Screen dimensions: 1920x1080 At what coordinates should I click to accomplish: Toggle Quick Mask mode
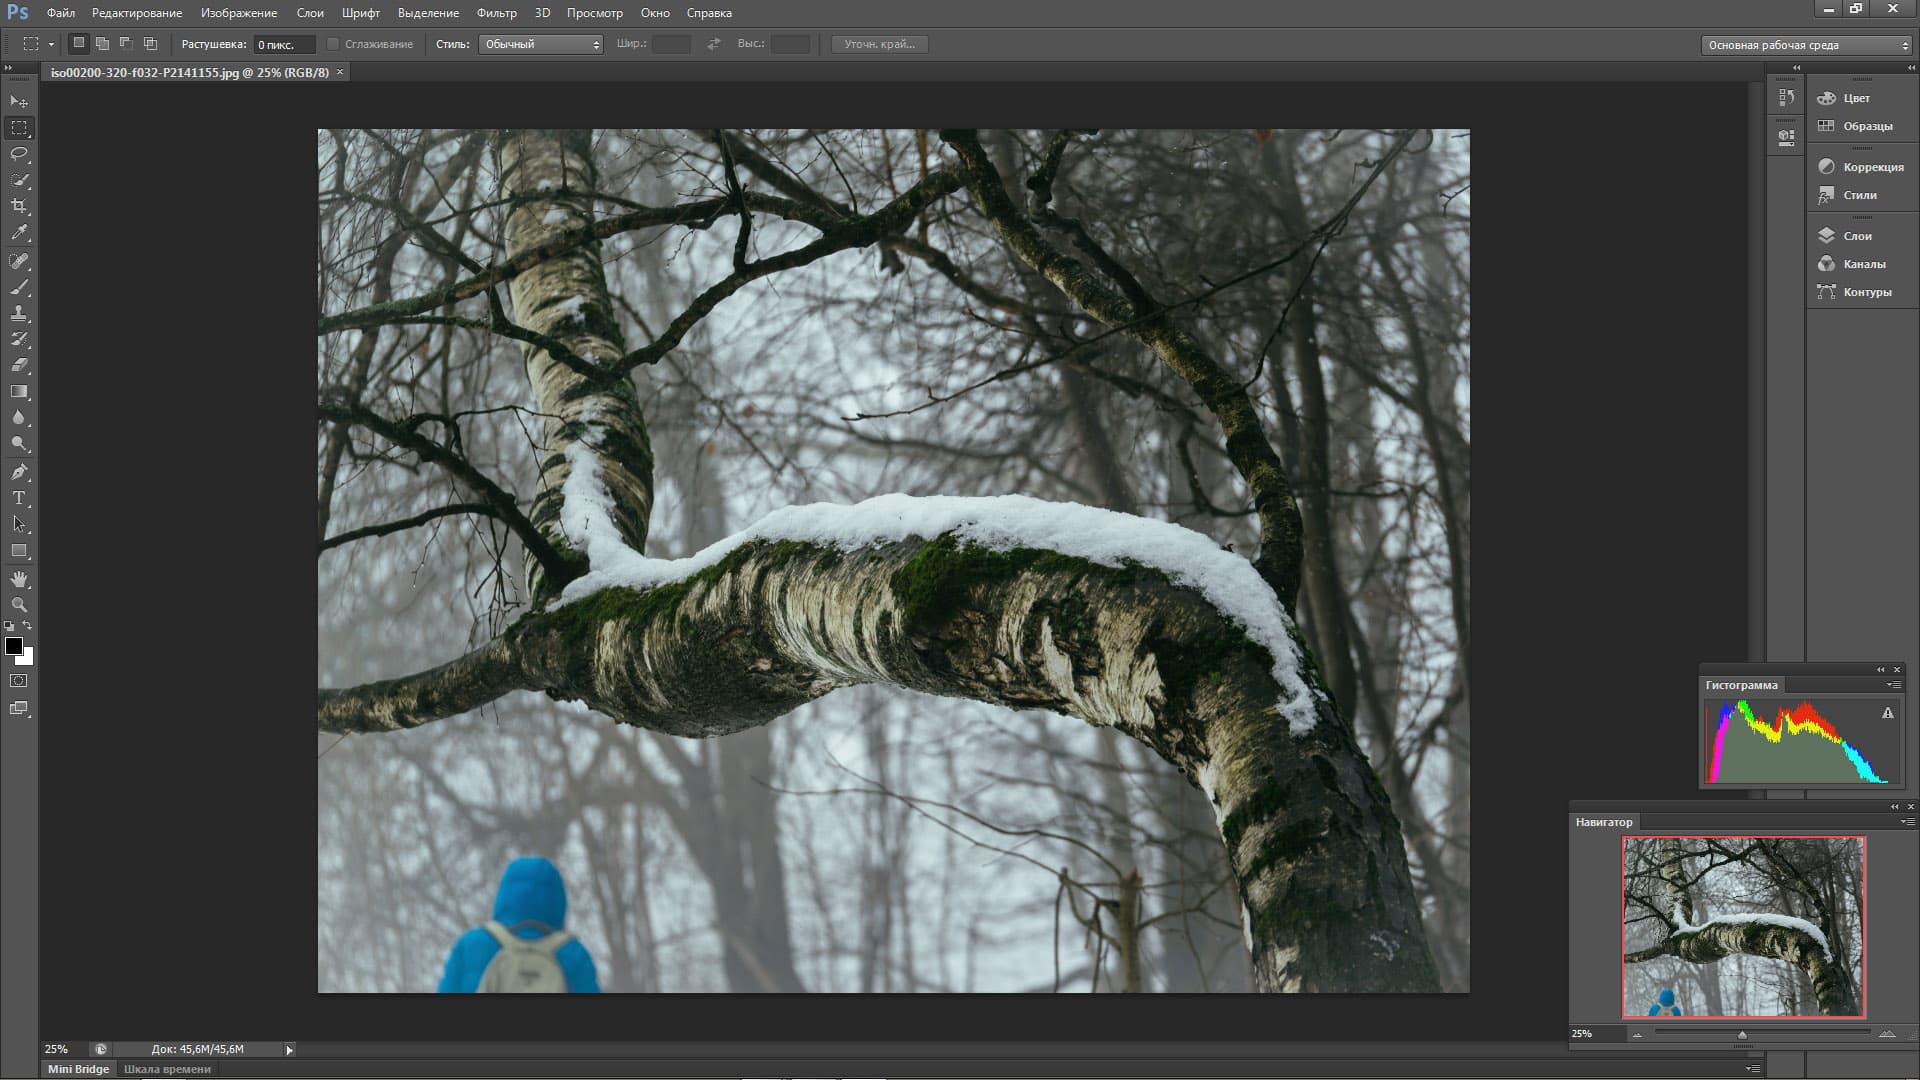(19, 681)
